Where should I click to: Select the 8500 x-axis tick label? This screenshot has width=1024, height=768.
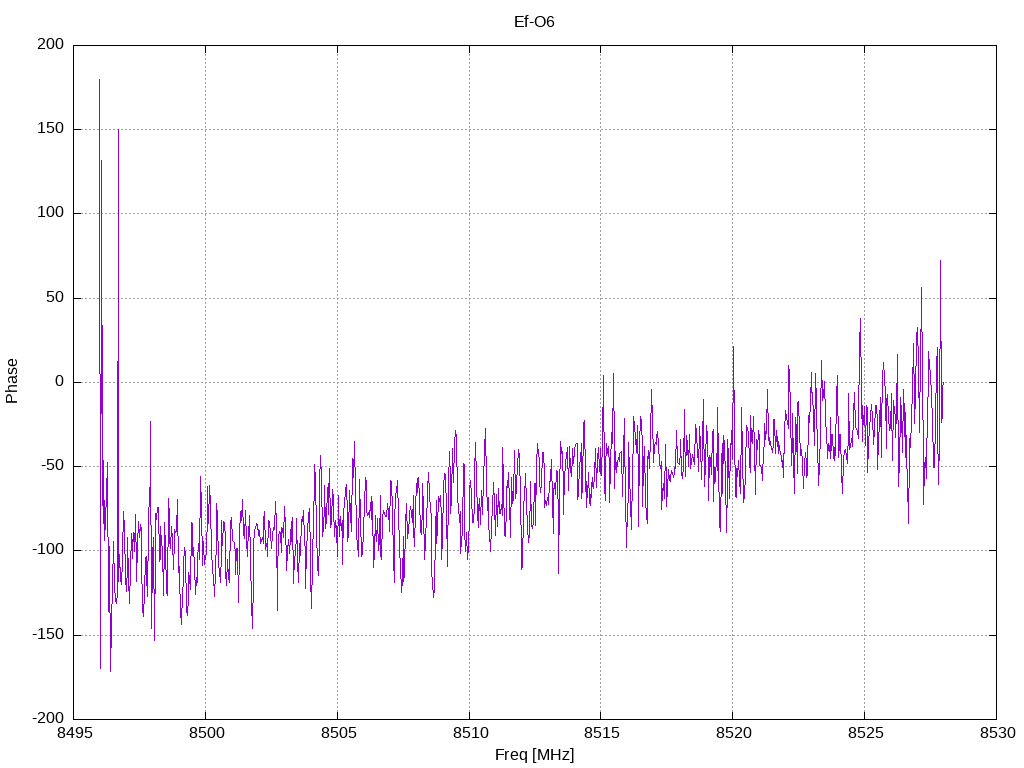tap(205, 733)
